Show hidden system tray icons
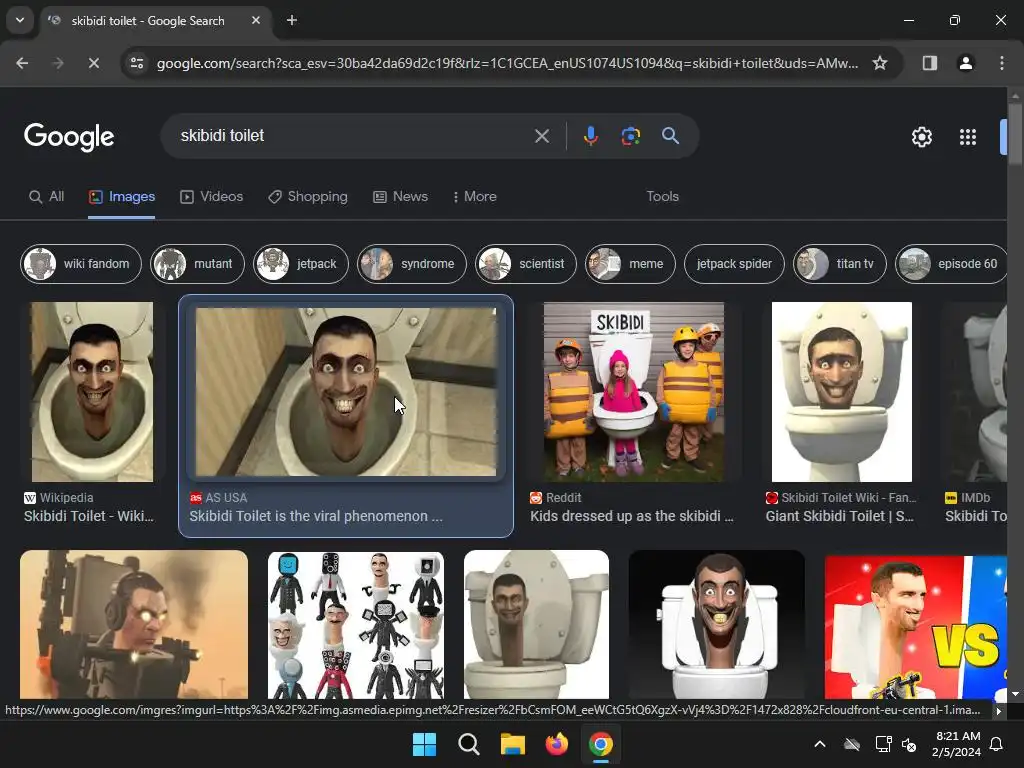Screen dimensions: 1024x768 coord(820,744)
